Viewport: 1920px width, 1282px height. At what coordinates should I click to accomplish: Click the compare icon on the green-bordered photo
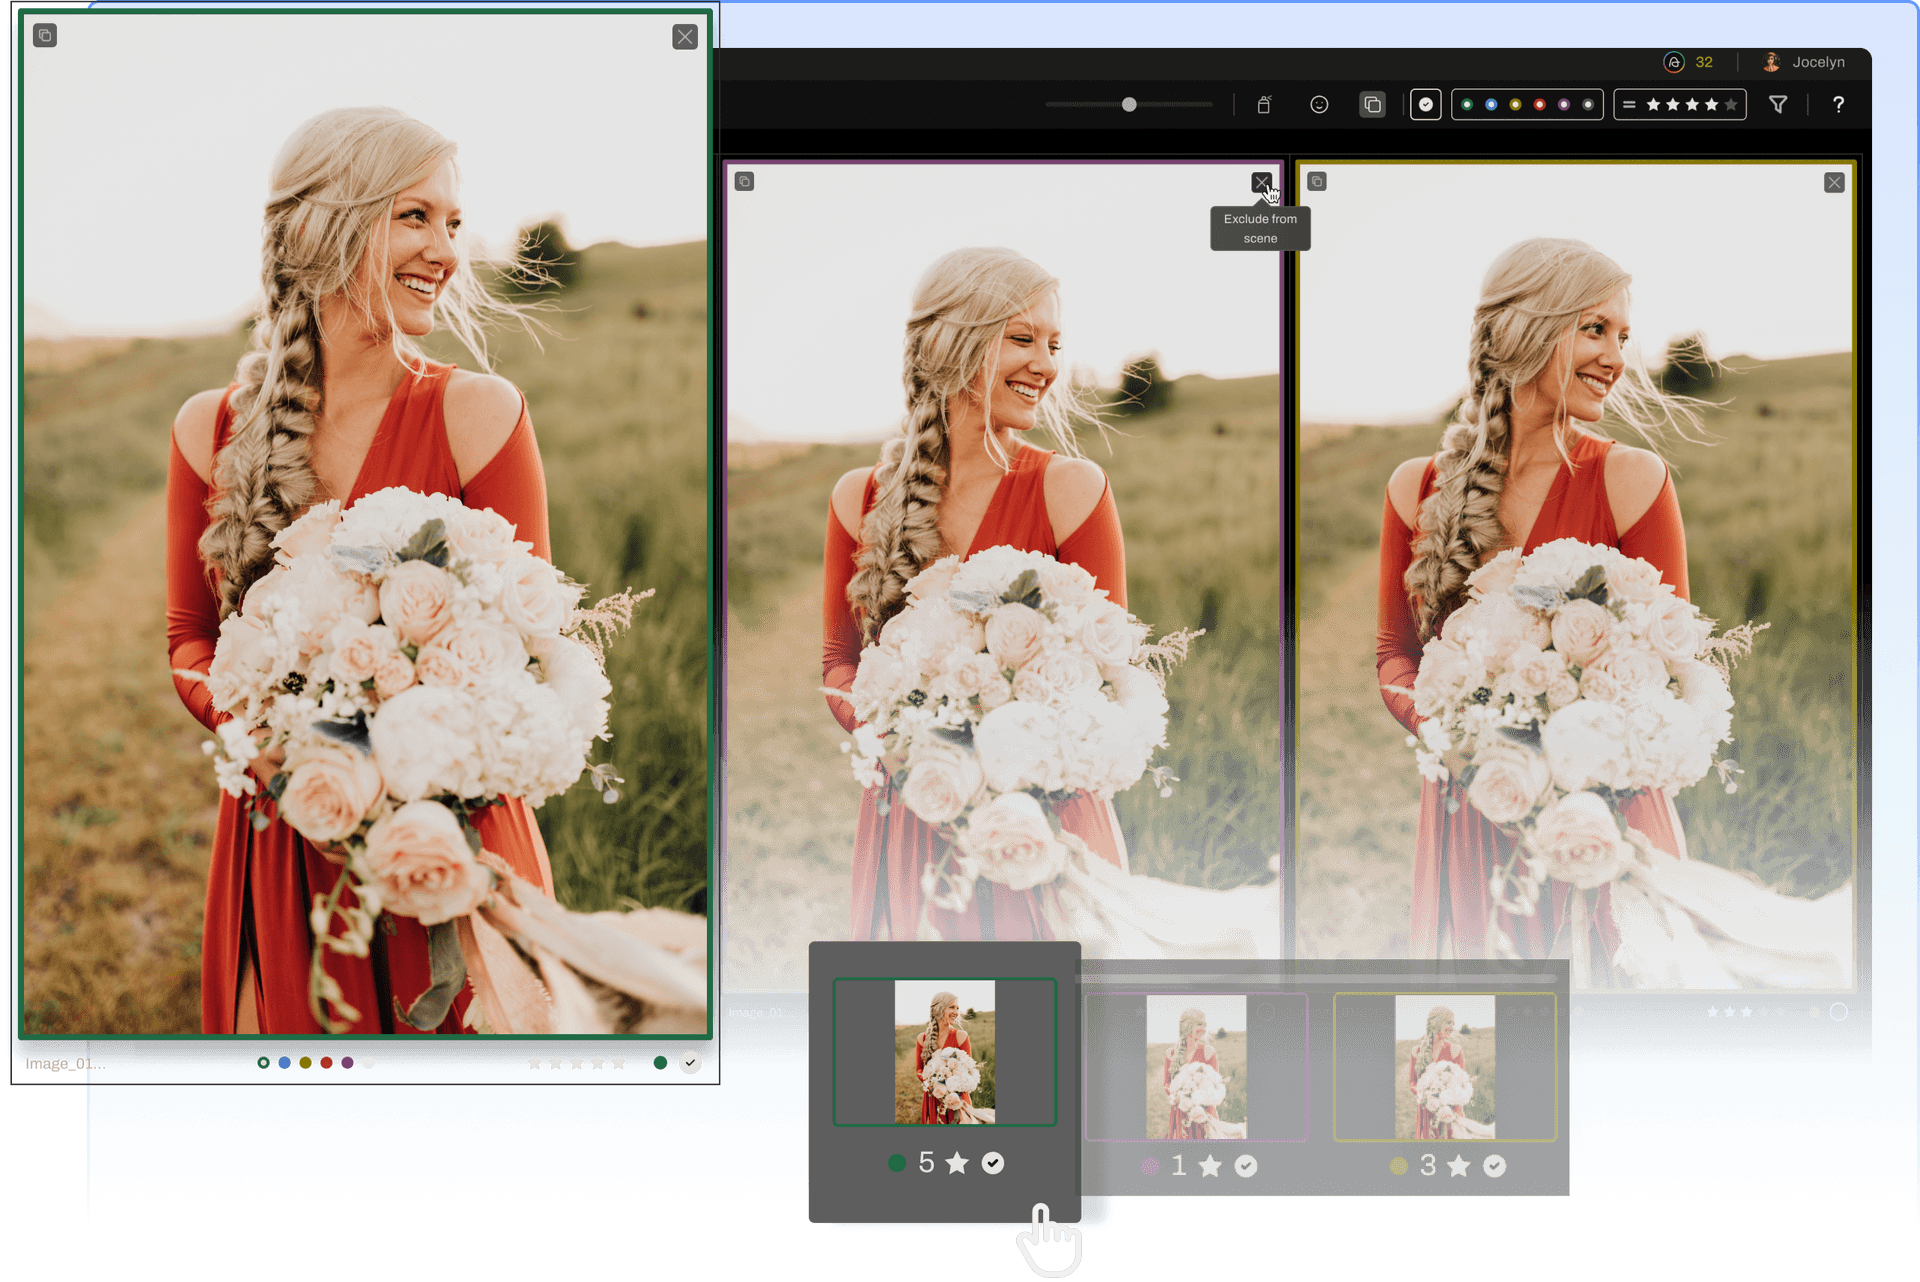(x=45, y=36)
